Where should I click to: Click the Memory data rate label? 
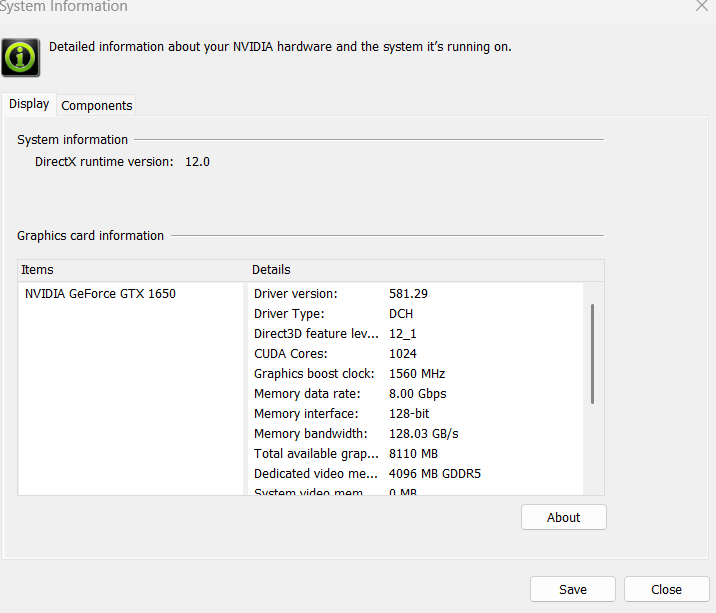307,394
